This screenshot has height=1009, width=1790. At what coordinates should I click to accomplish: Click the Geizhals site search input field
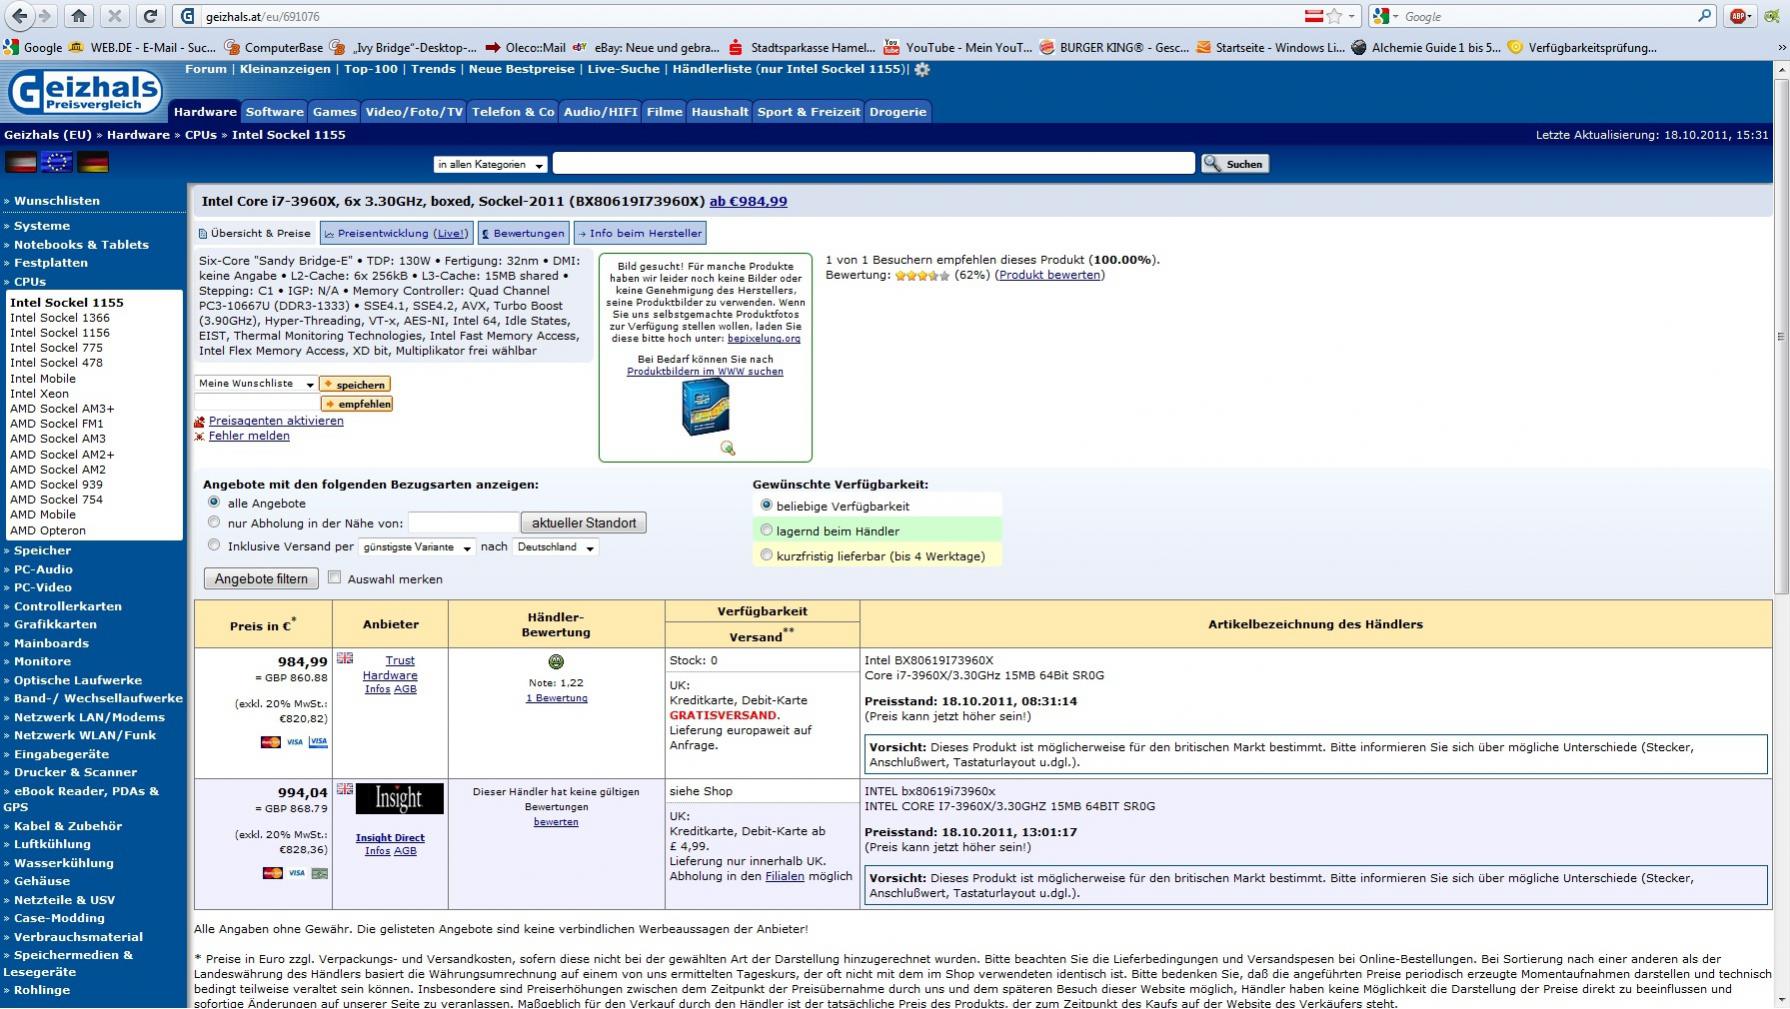pos(873,163)
